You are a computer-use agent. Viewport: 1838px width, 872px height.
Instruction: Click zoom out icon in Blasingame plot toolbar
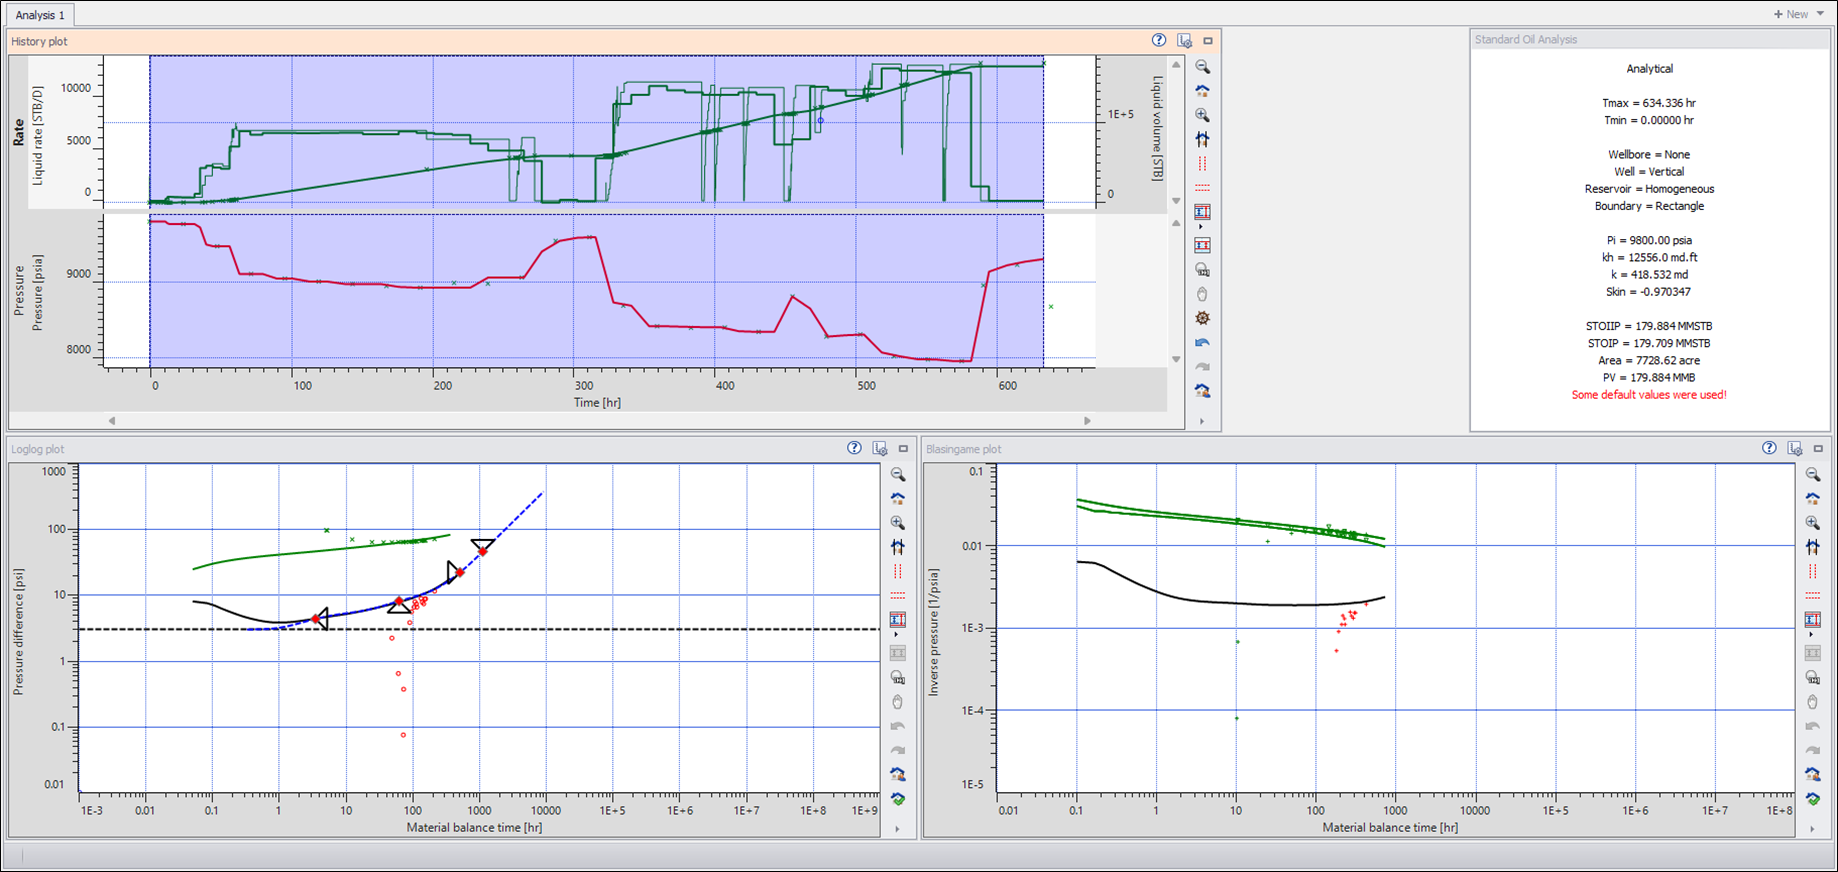pyautogui.click(x=1812, y=475)
